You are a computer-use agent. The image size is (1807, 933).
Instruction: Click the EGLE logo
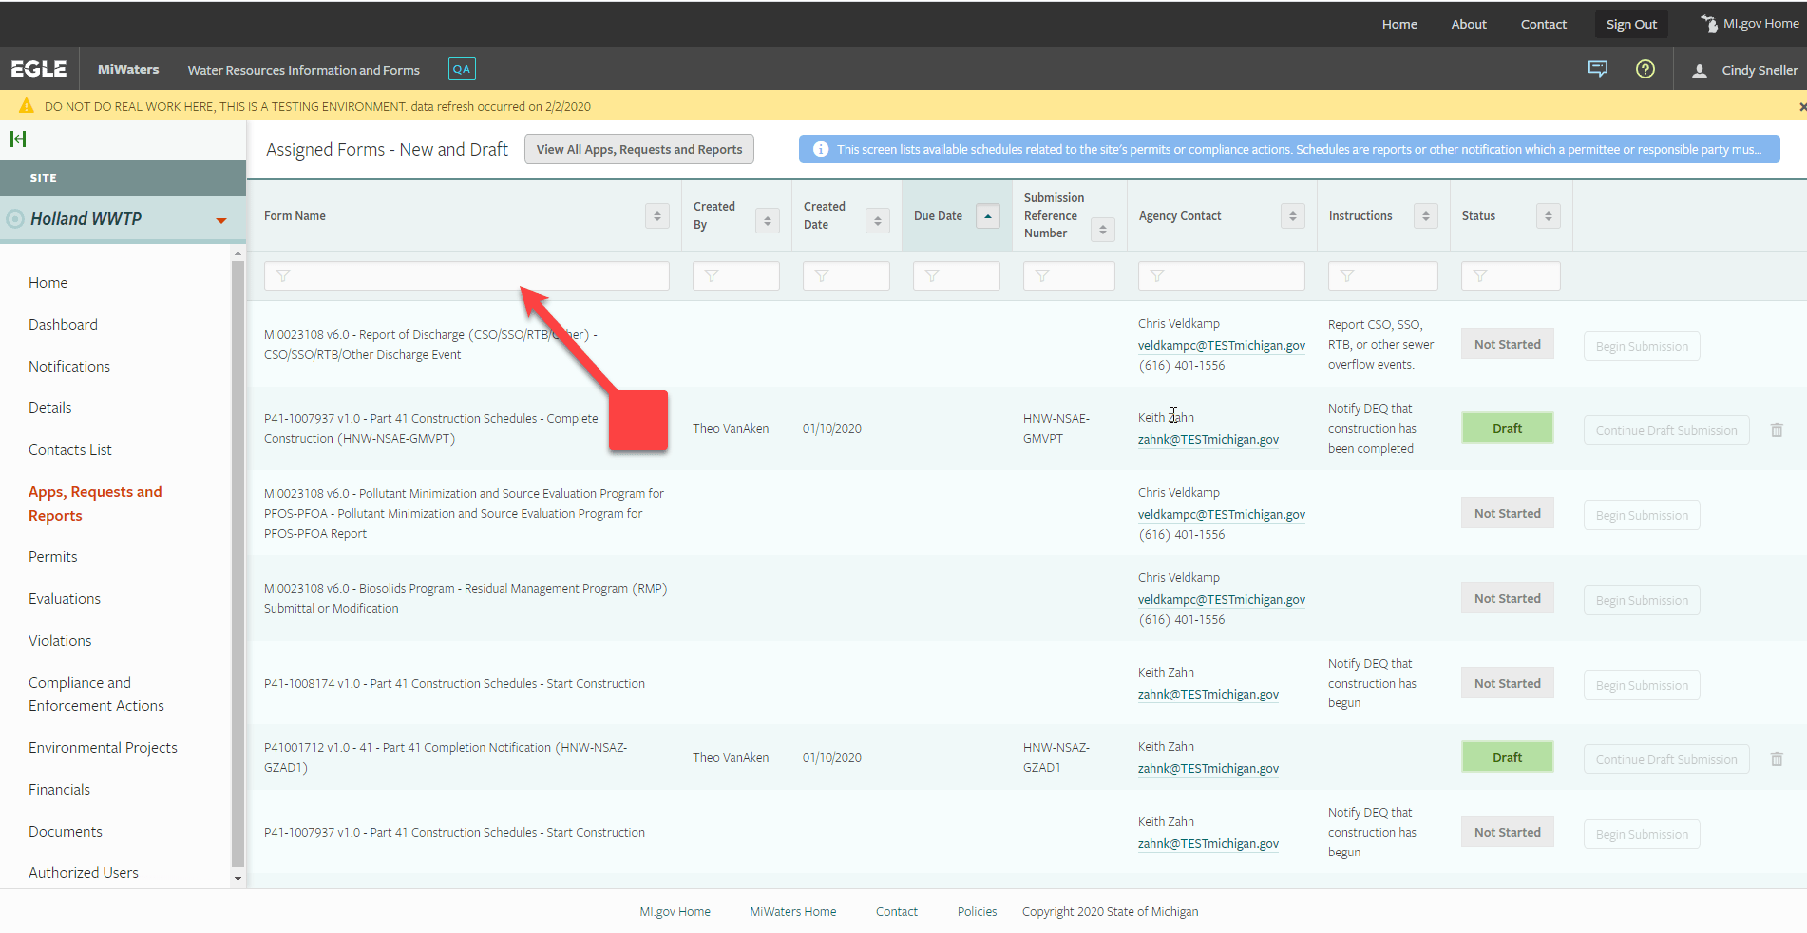[39, 69]
